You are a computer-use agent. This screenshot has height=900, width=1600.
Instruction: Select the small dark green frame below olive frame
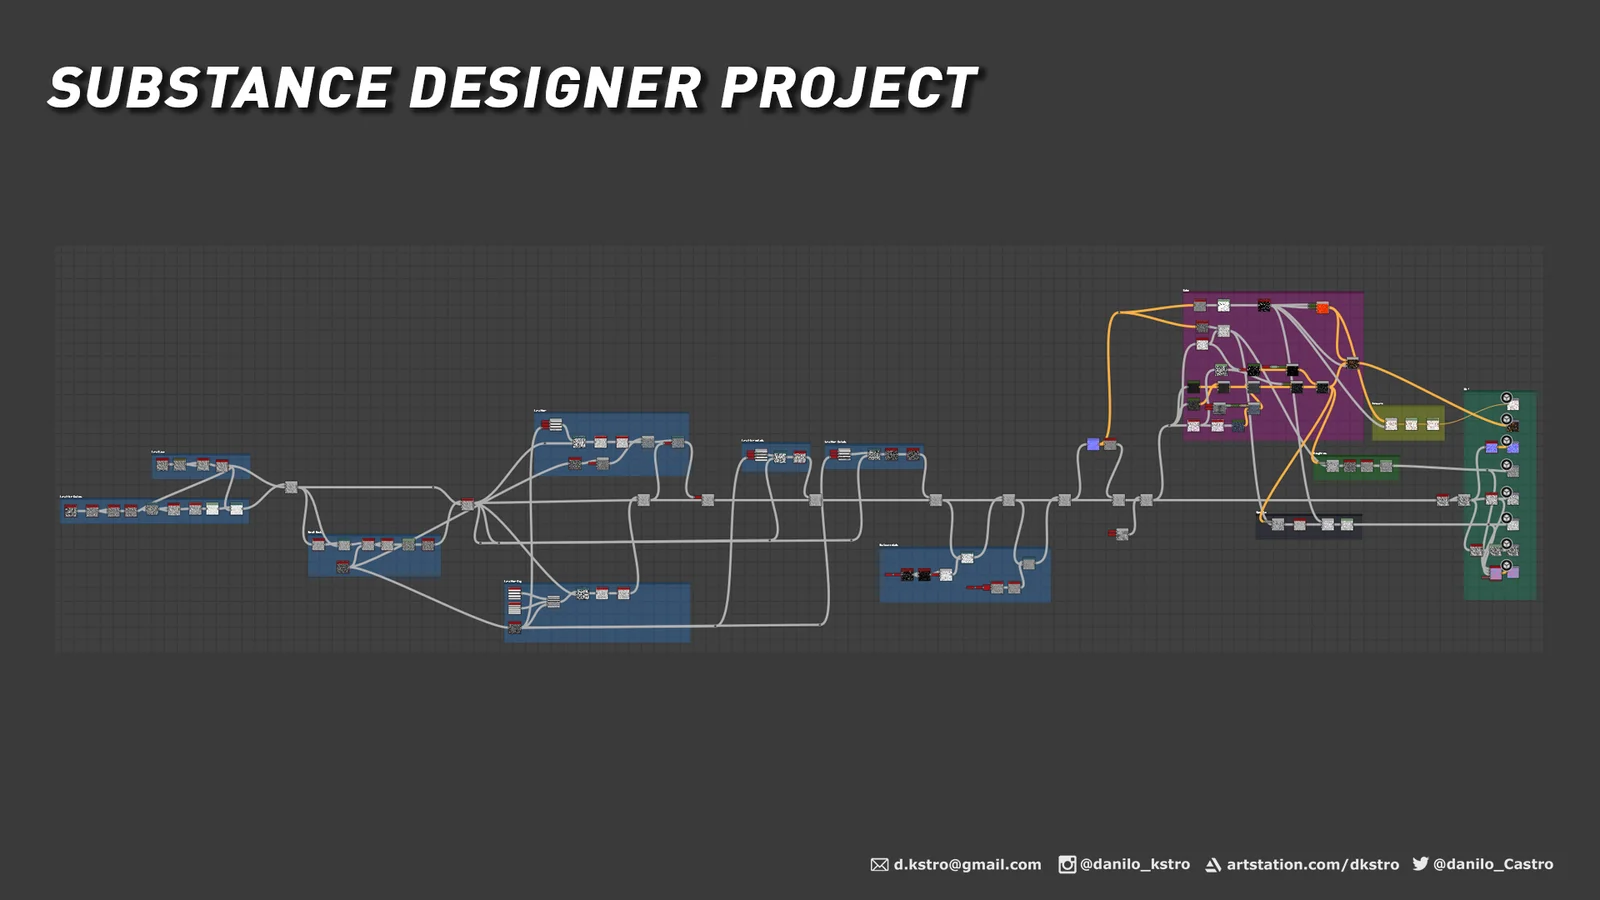(1355, 475)
